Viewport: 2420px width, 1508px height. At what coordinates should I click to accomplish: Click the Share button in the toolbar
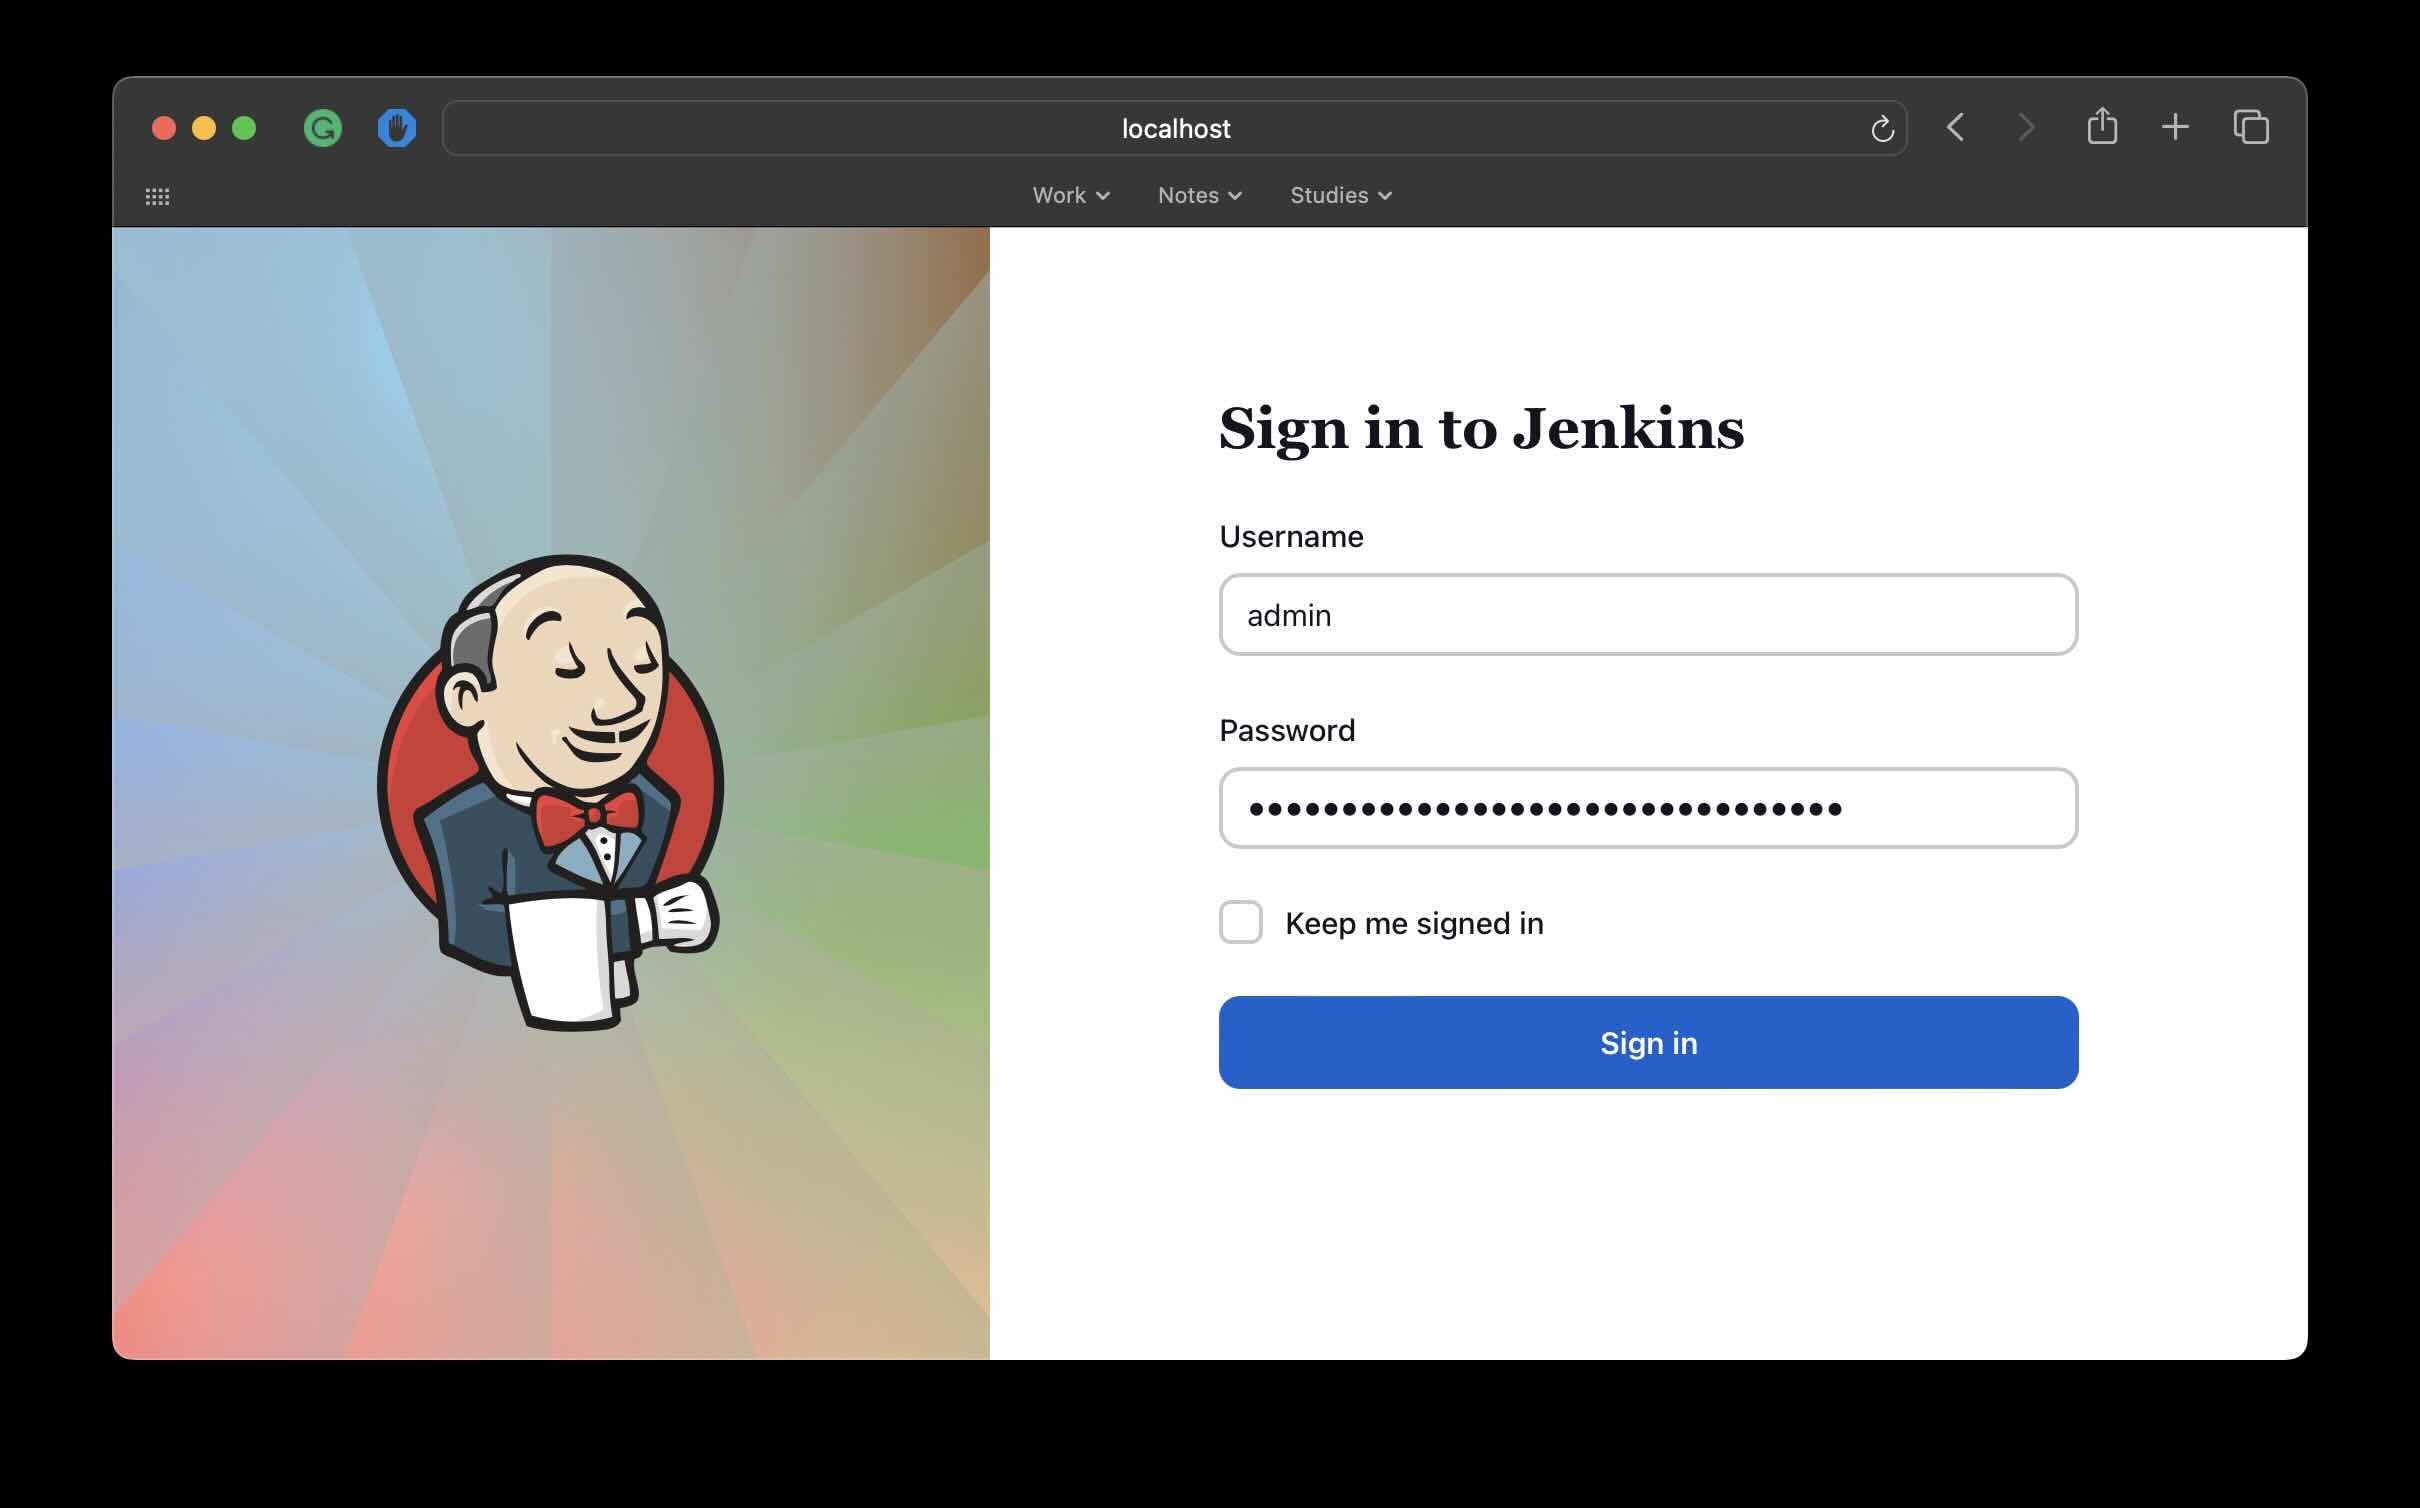(x=2103, y=127)
